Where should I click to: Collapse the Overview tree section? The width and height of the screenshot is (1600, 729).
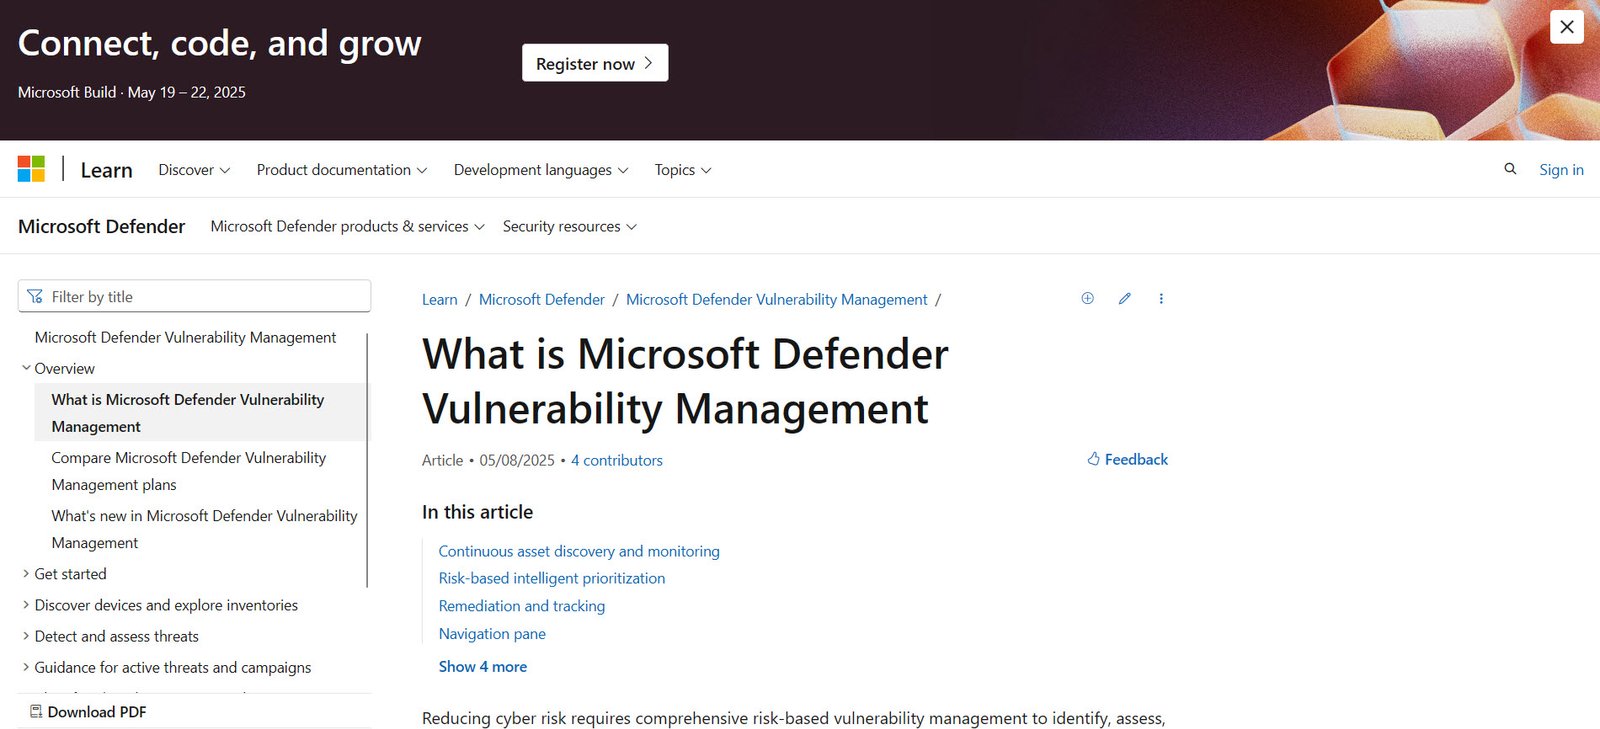(58, 368)
